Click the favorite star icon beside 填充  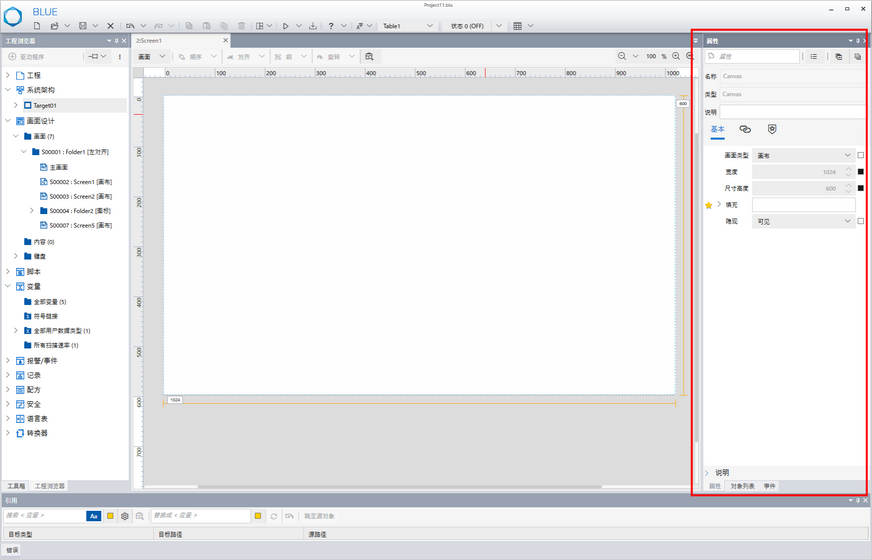[x=709, y=205]
